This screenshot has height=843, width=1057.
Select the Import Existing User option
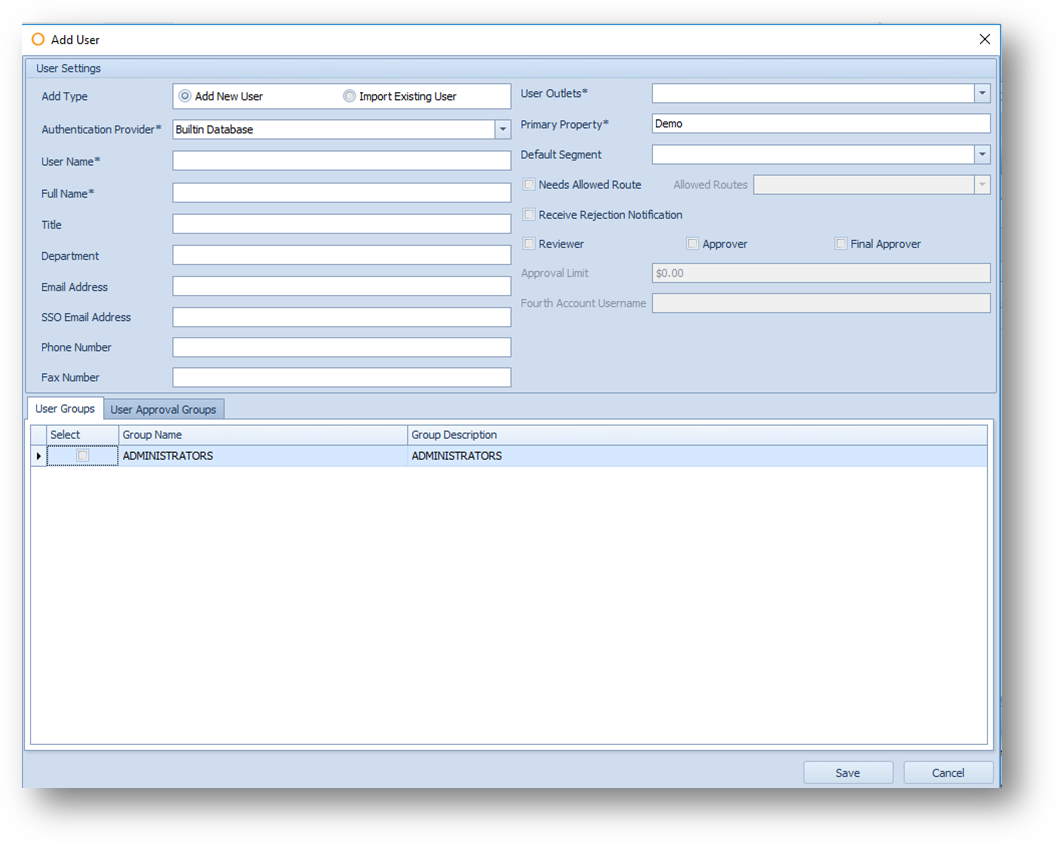[348, 95]
